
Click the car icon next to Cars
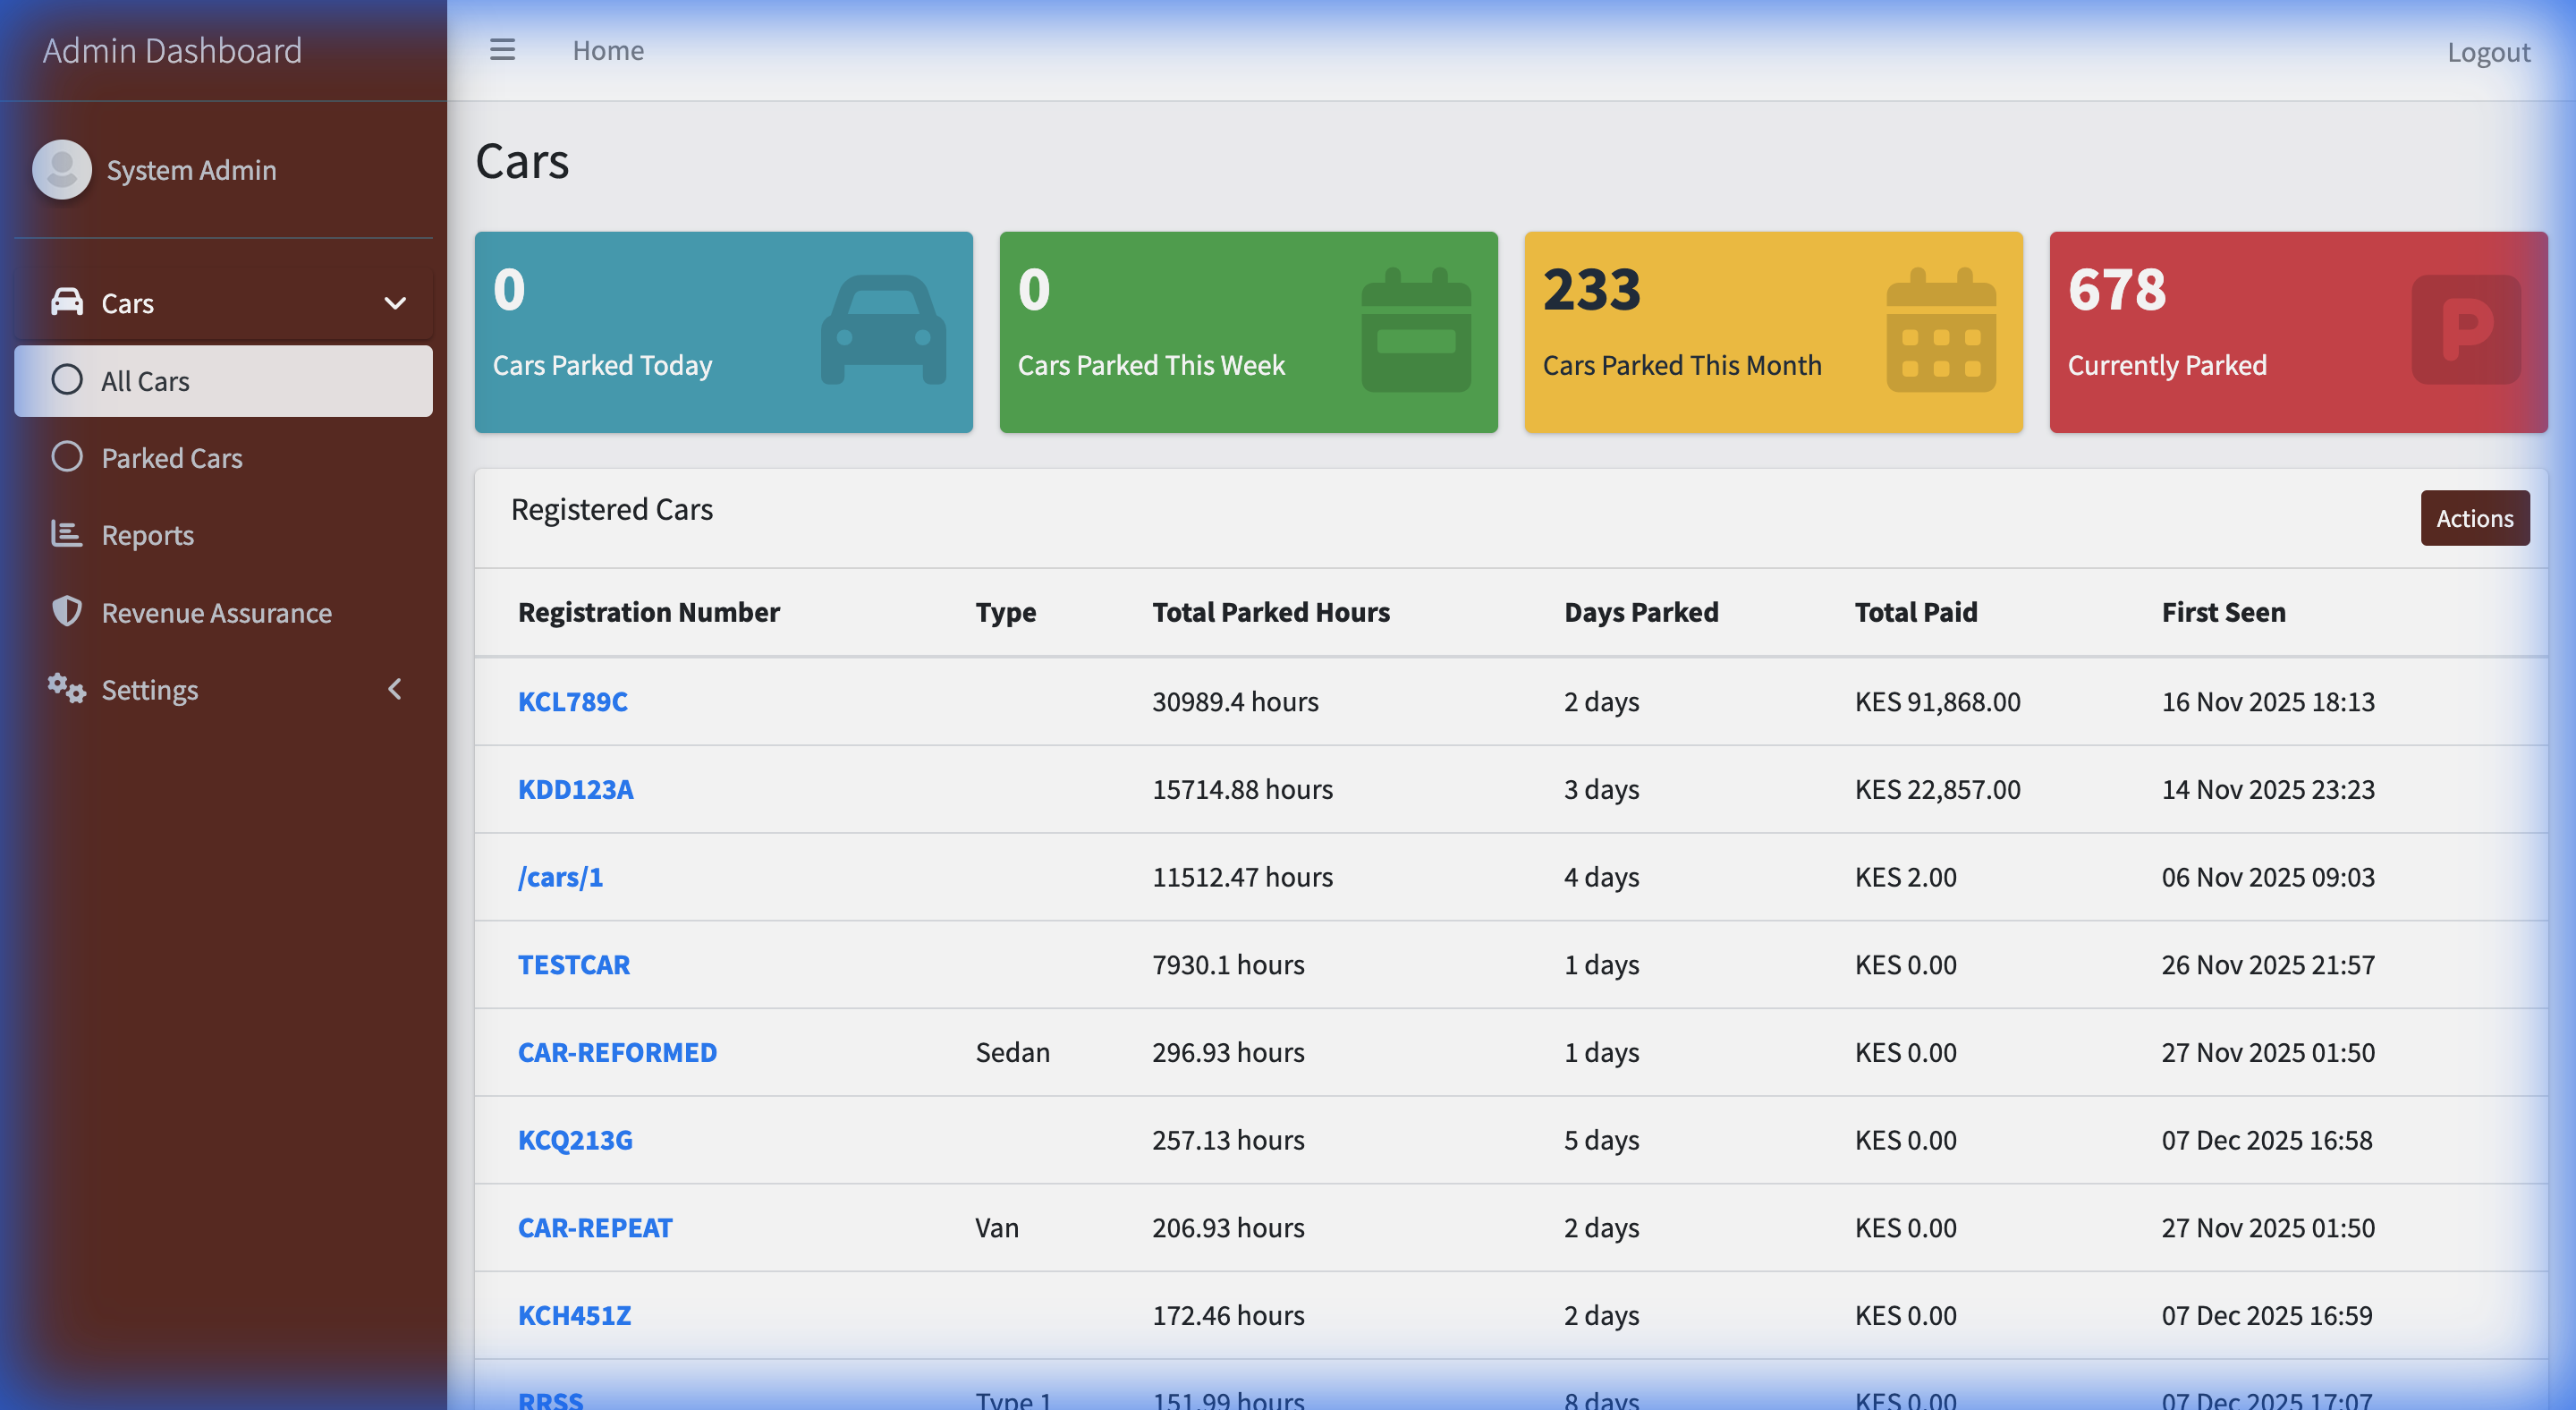pyautogui.click(x=67, y=302)
